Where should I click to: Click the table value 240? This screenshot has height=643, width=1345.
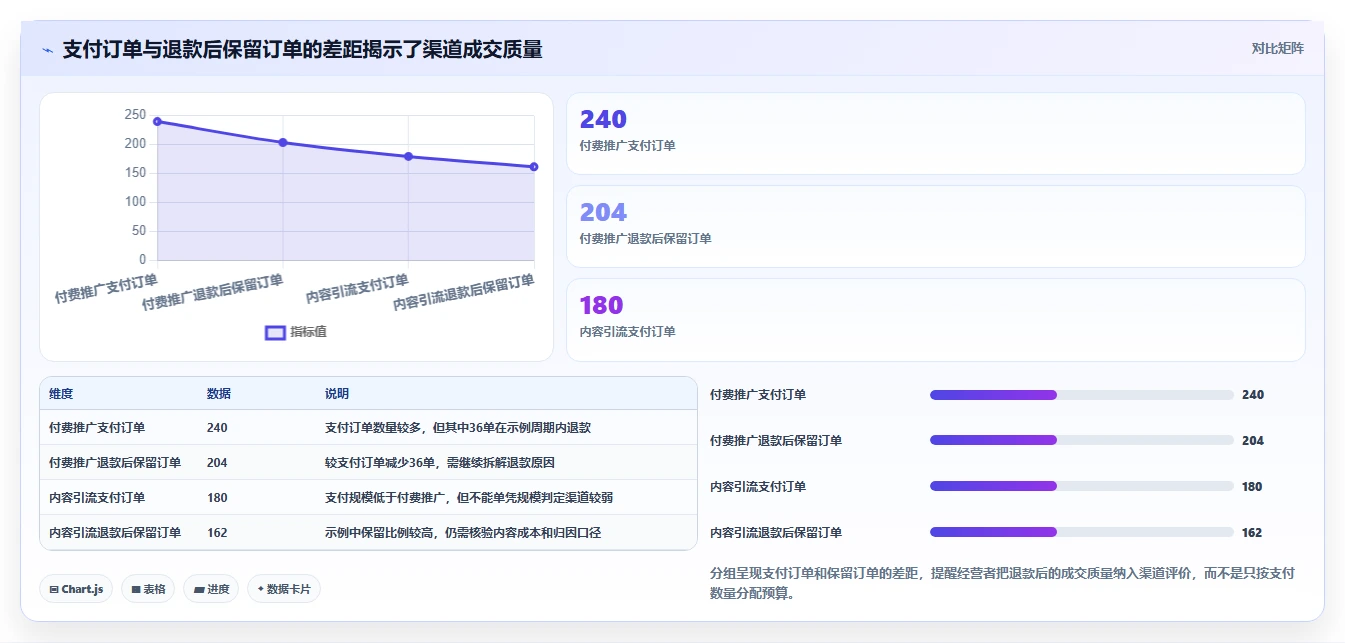point(217,428)
